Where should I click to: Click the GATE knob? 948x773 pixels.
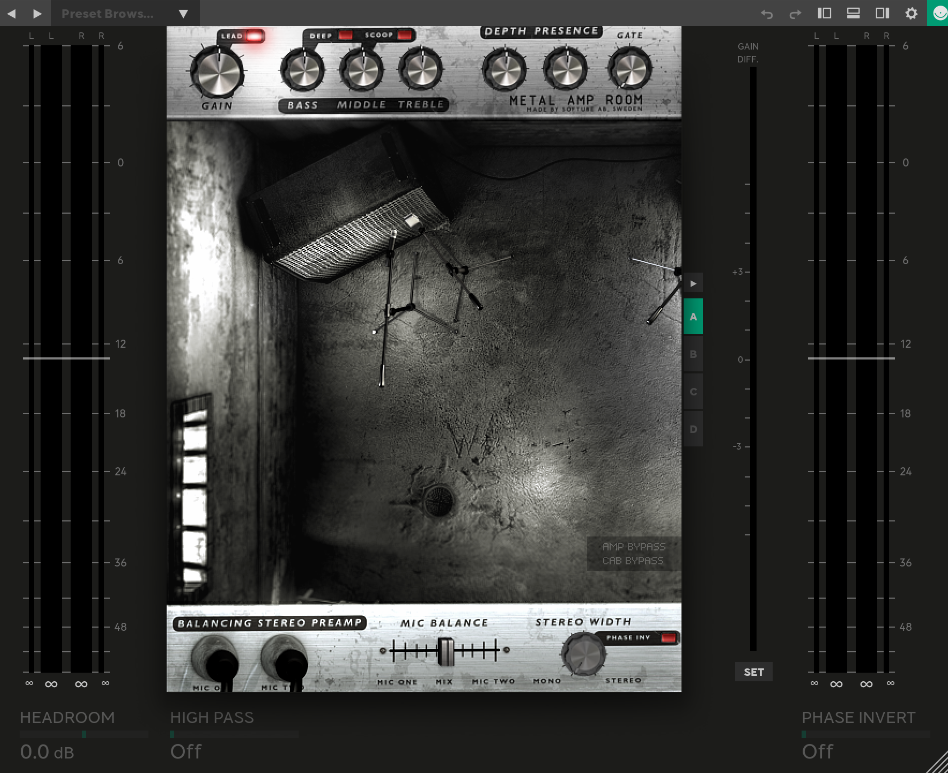pyautogui.click(x=629, y=68)
